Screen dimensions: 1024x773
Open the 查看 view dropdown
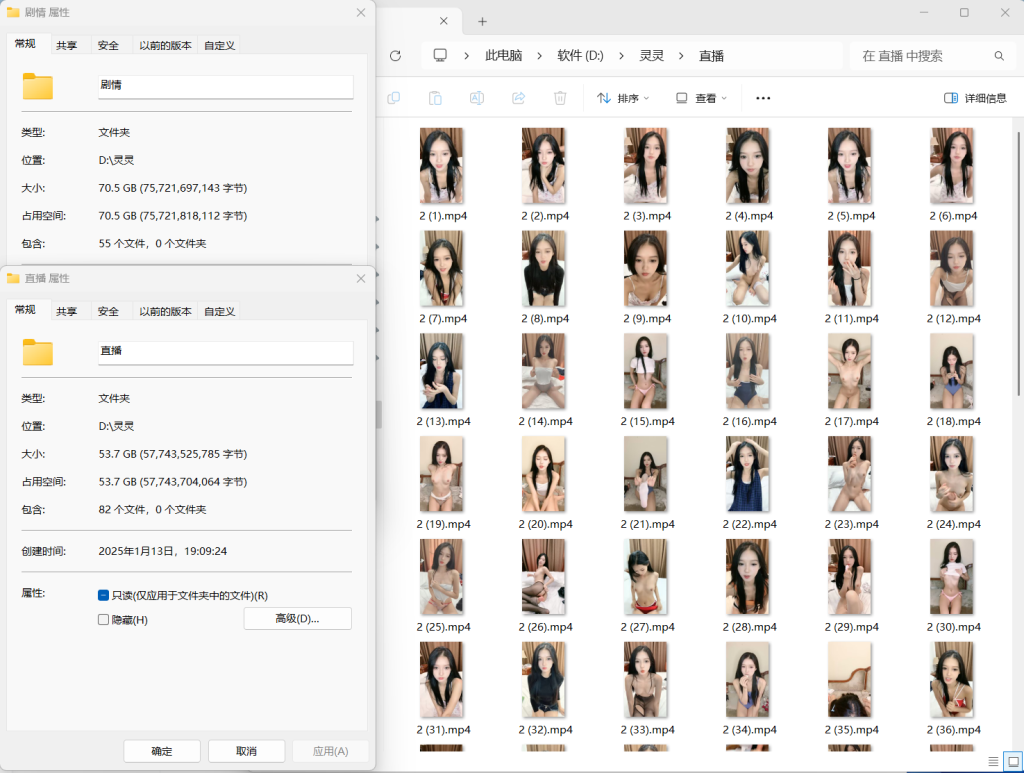coord(701,98)
